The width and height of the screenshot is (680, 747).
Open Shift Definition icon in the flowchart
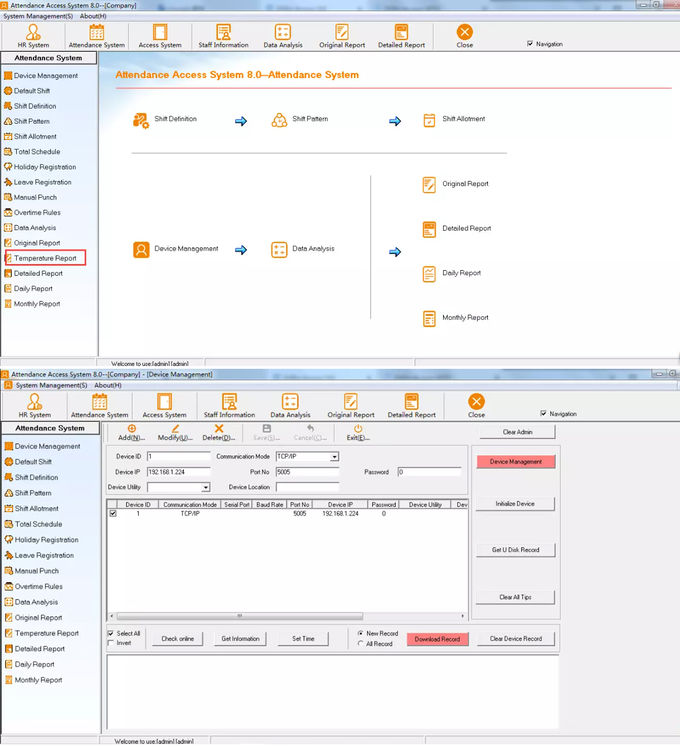point(141,120)
